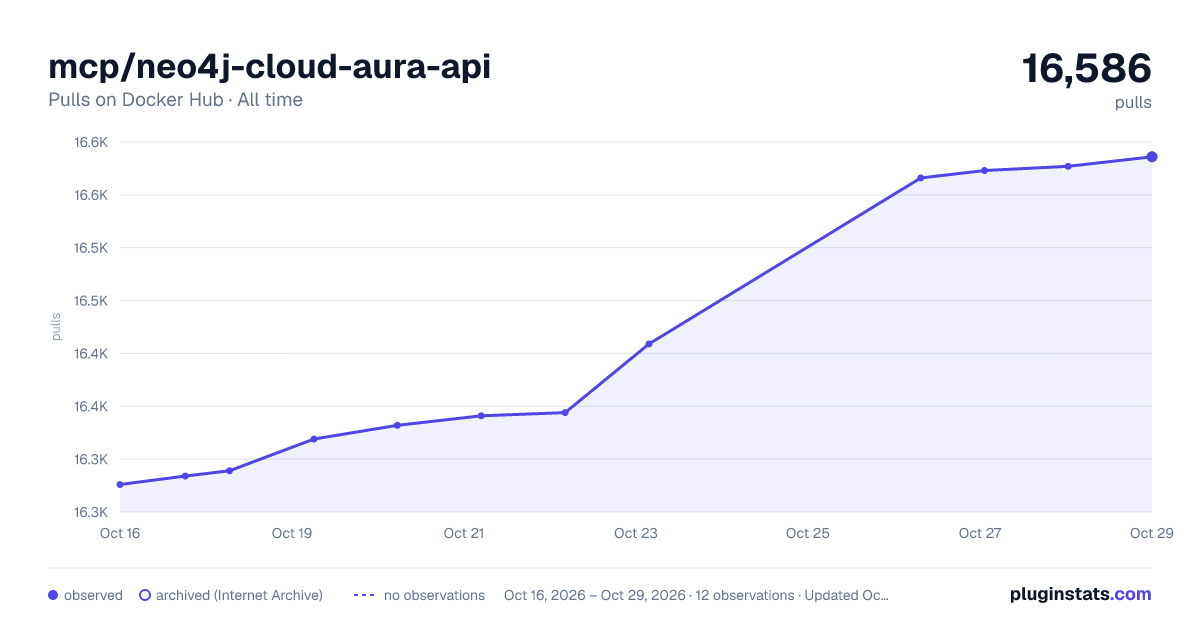Click the 16,586 total pulls figure
Image resolution: width=1200 pixels, height=630 pixels.
1086,69
